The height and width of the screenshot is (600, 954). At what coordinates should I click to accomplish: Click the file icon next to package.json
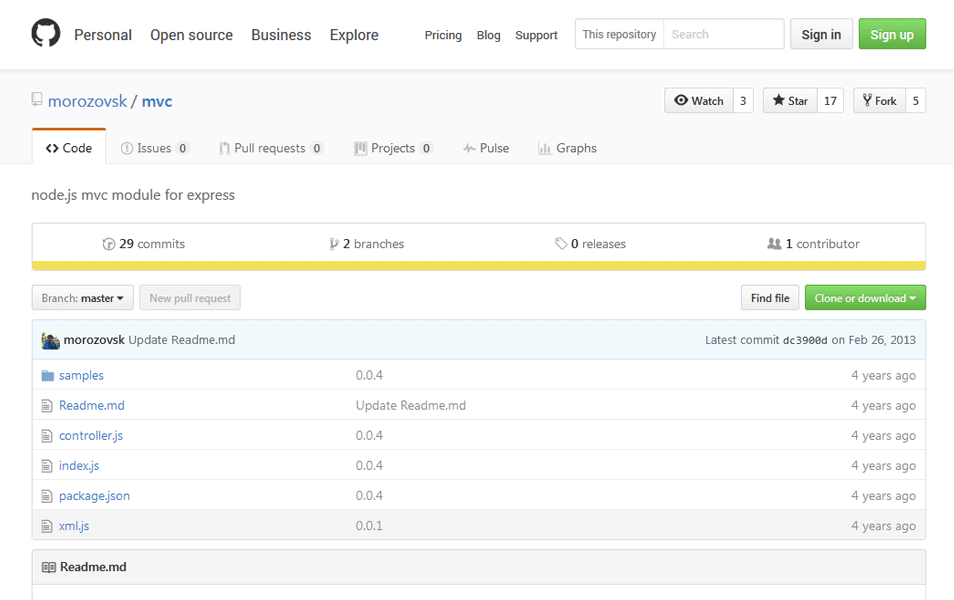point(47,496)
